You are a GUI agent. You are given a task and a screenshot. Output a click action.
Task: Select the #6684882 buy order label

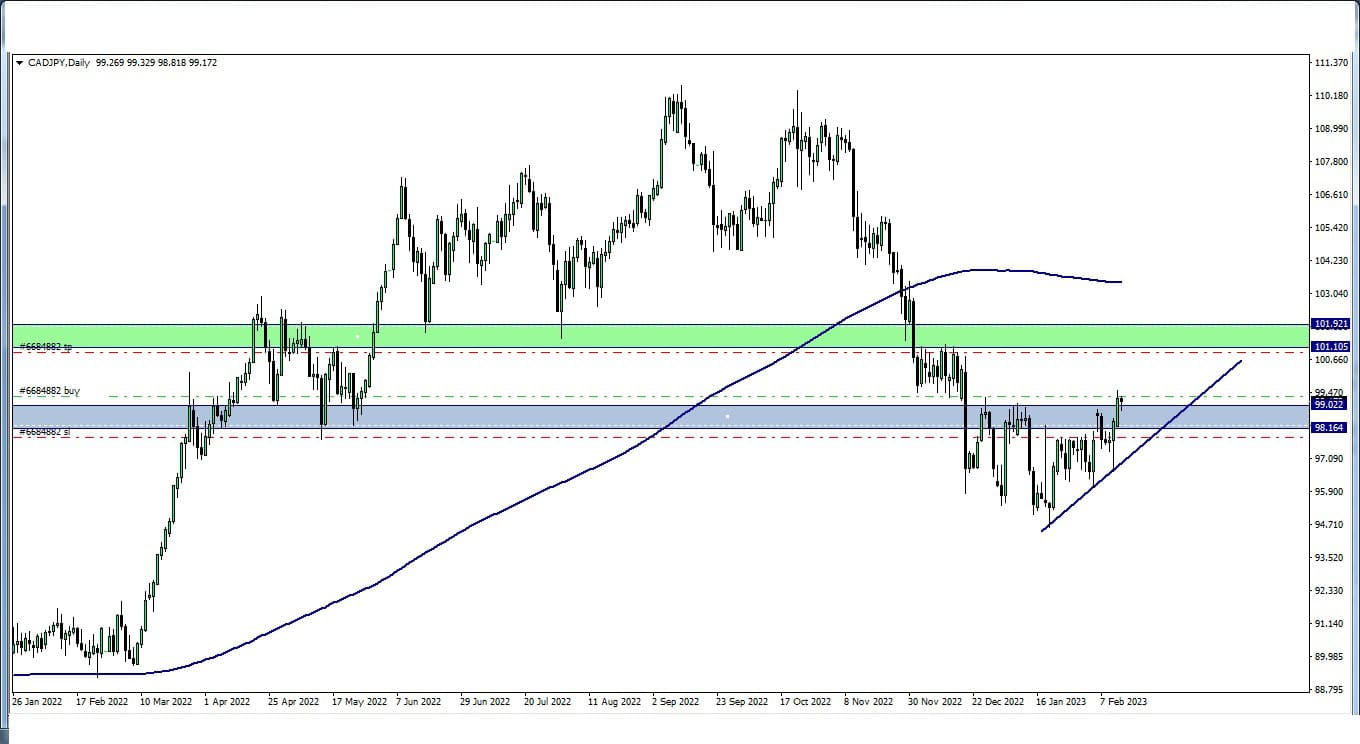point(49,391)
